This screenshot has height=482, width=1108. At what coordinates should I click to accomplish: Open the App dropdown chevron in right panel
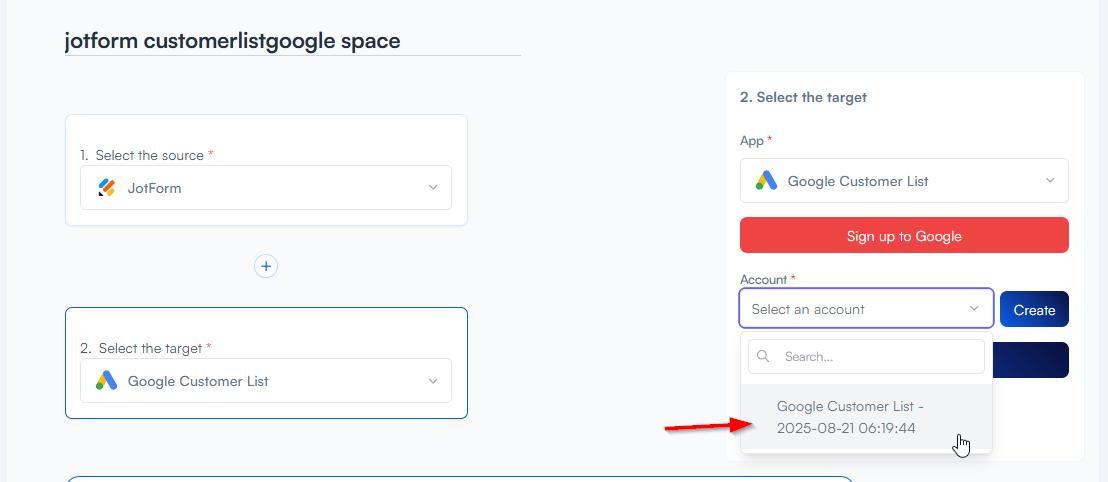(x=1050, y=181)
